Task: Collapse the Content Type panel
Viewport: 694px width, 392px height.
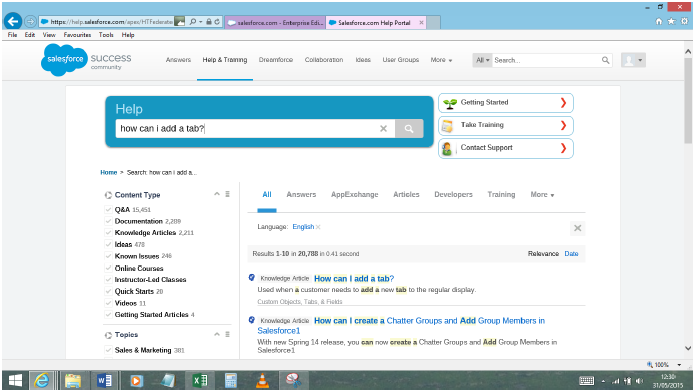Action: 217,194
